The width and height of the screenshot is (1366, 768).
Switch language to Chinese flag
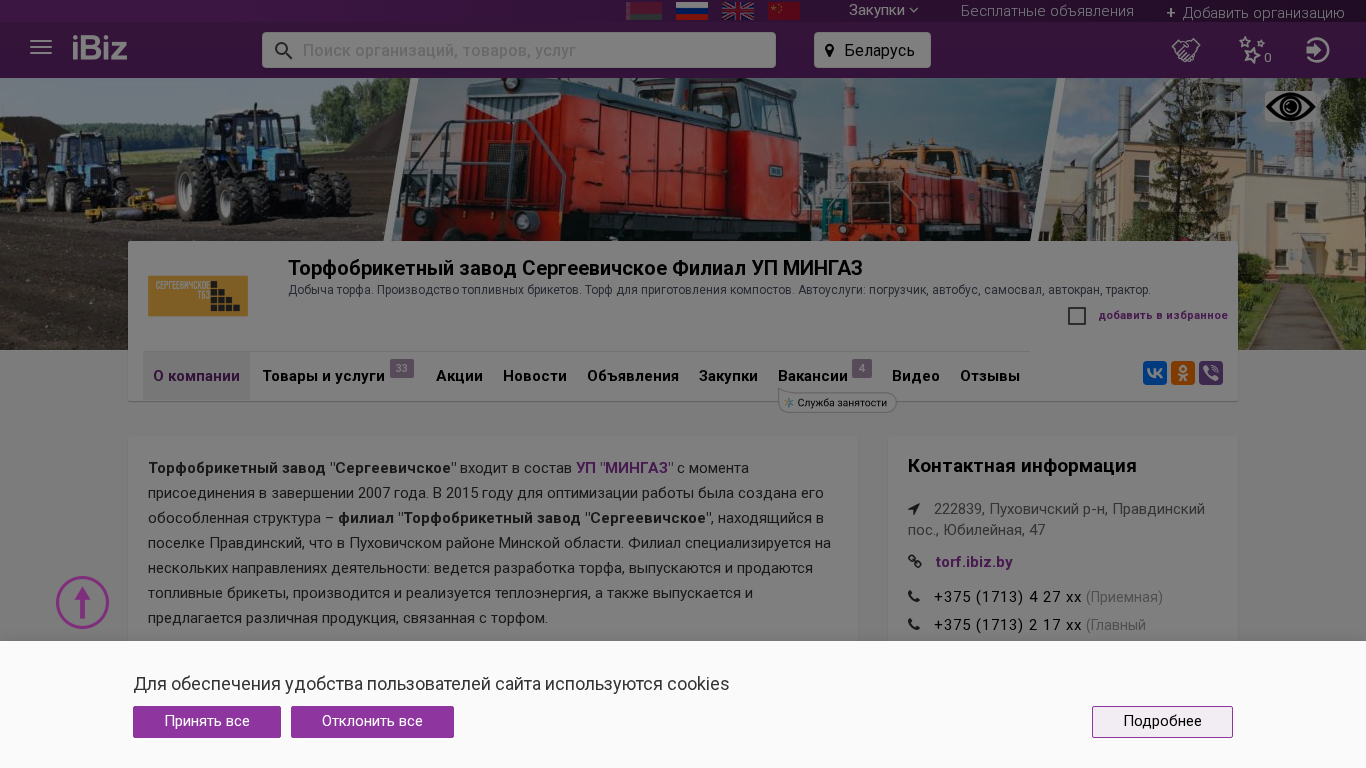click(784, 10)
